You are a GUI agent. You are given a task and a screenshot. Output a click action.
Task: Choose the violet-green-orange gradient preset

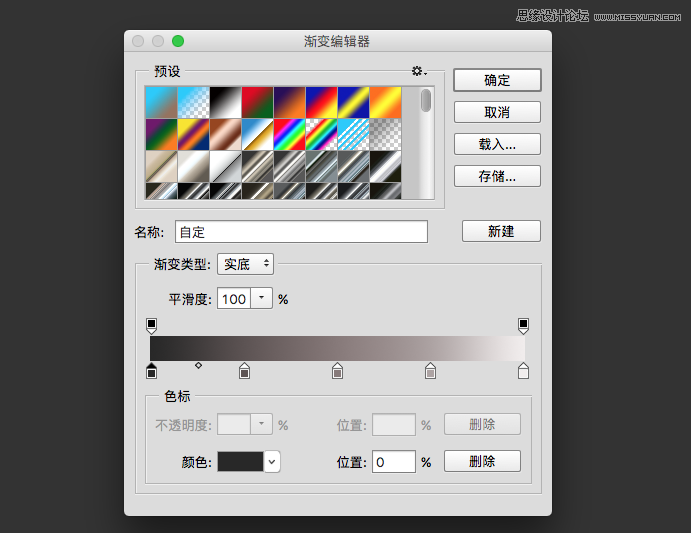click(161, 134)
